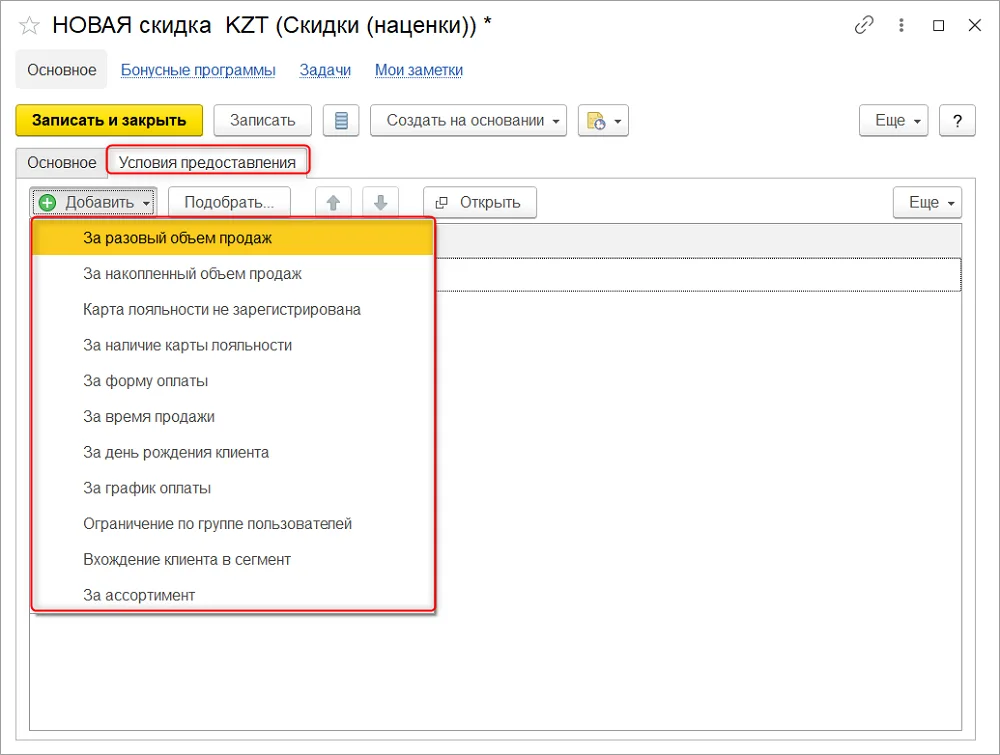
Task: Open the document reports icon dropdown
Action: point(603,121)
